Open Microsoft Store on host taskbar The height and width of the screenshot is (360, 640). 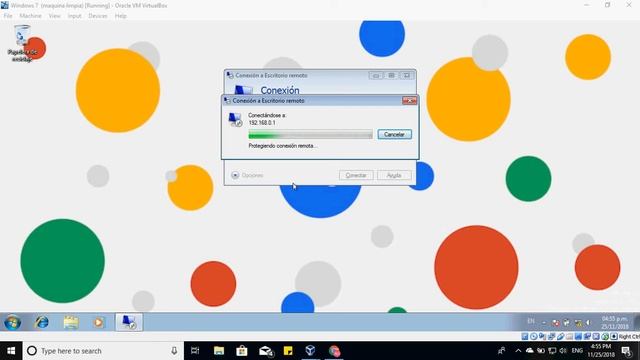(x=242, y=351)
